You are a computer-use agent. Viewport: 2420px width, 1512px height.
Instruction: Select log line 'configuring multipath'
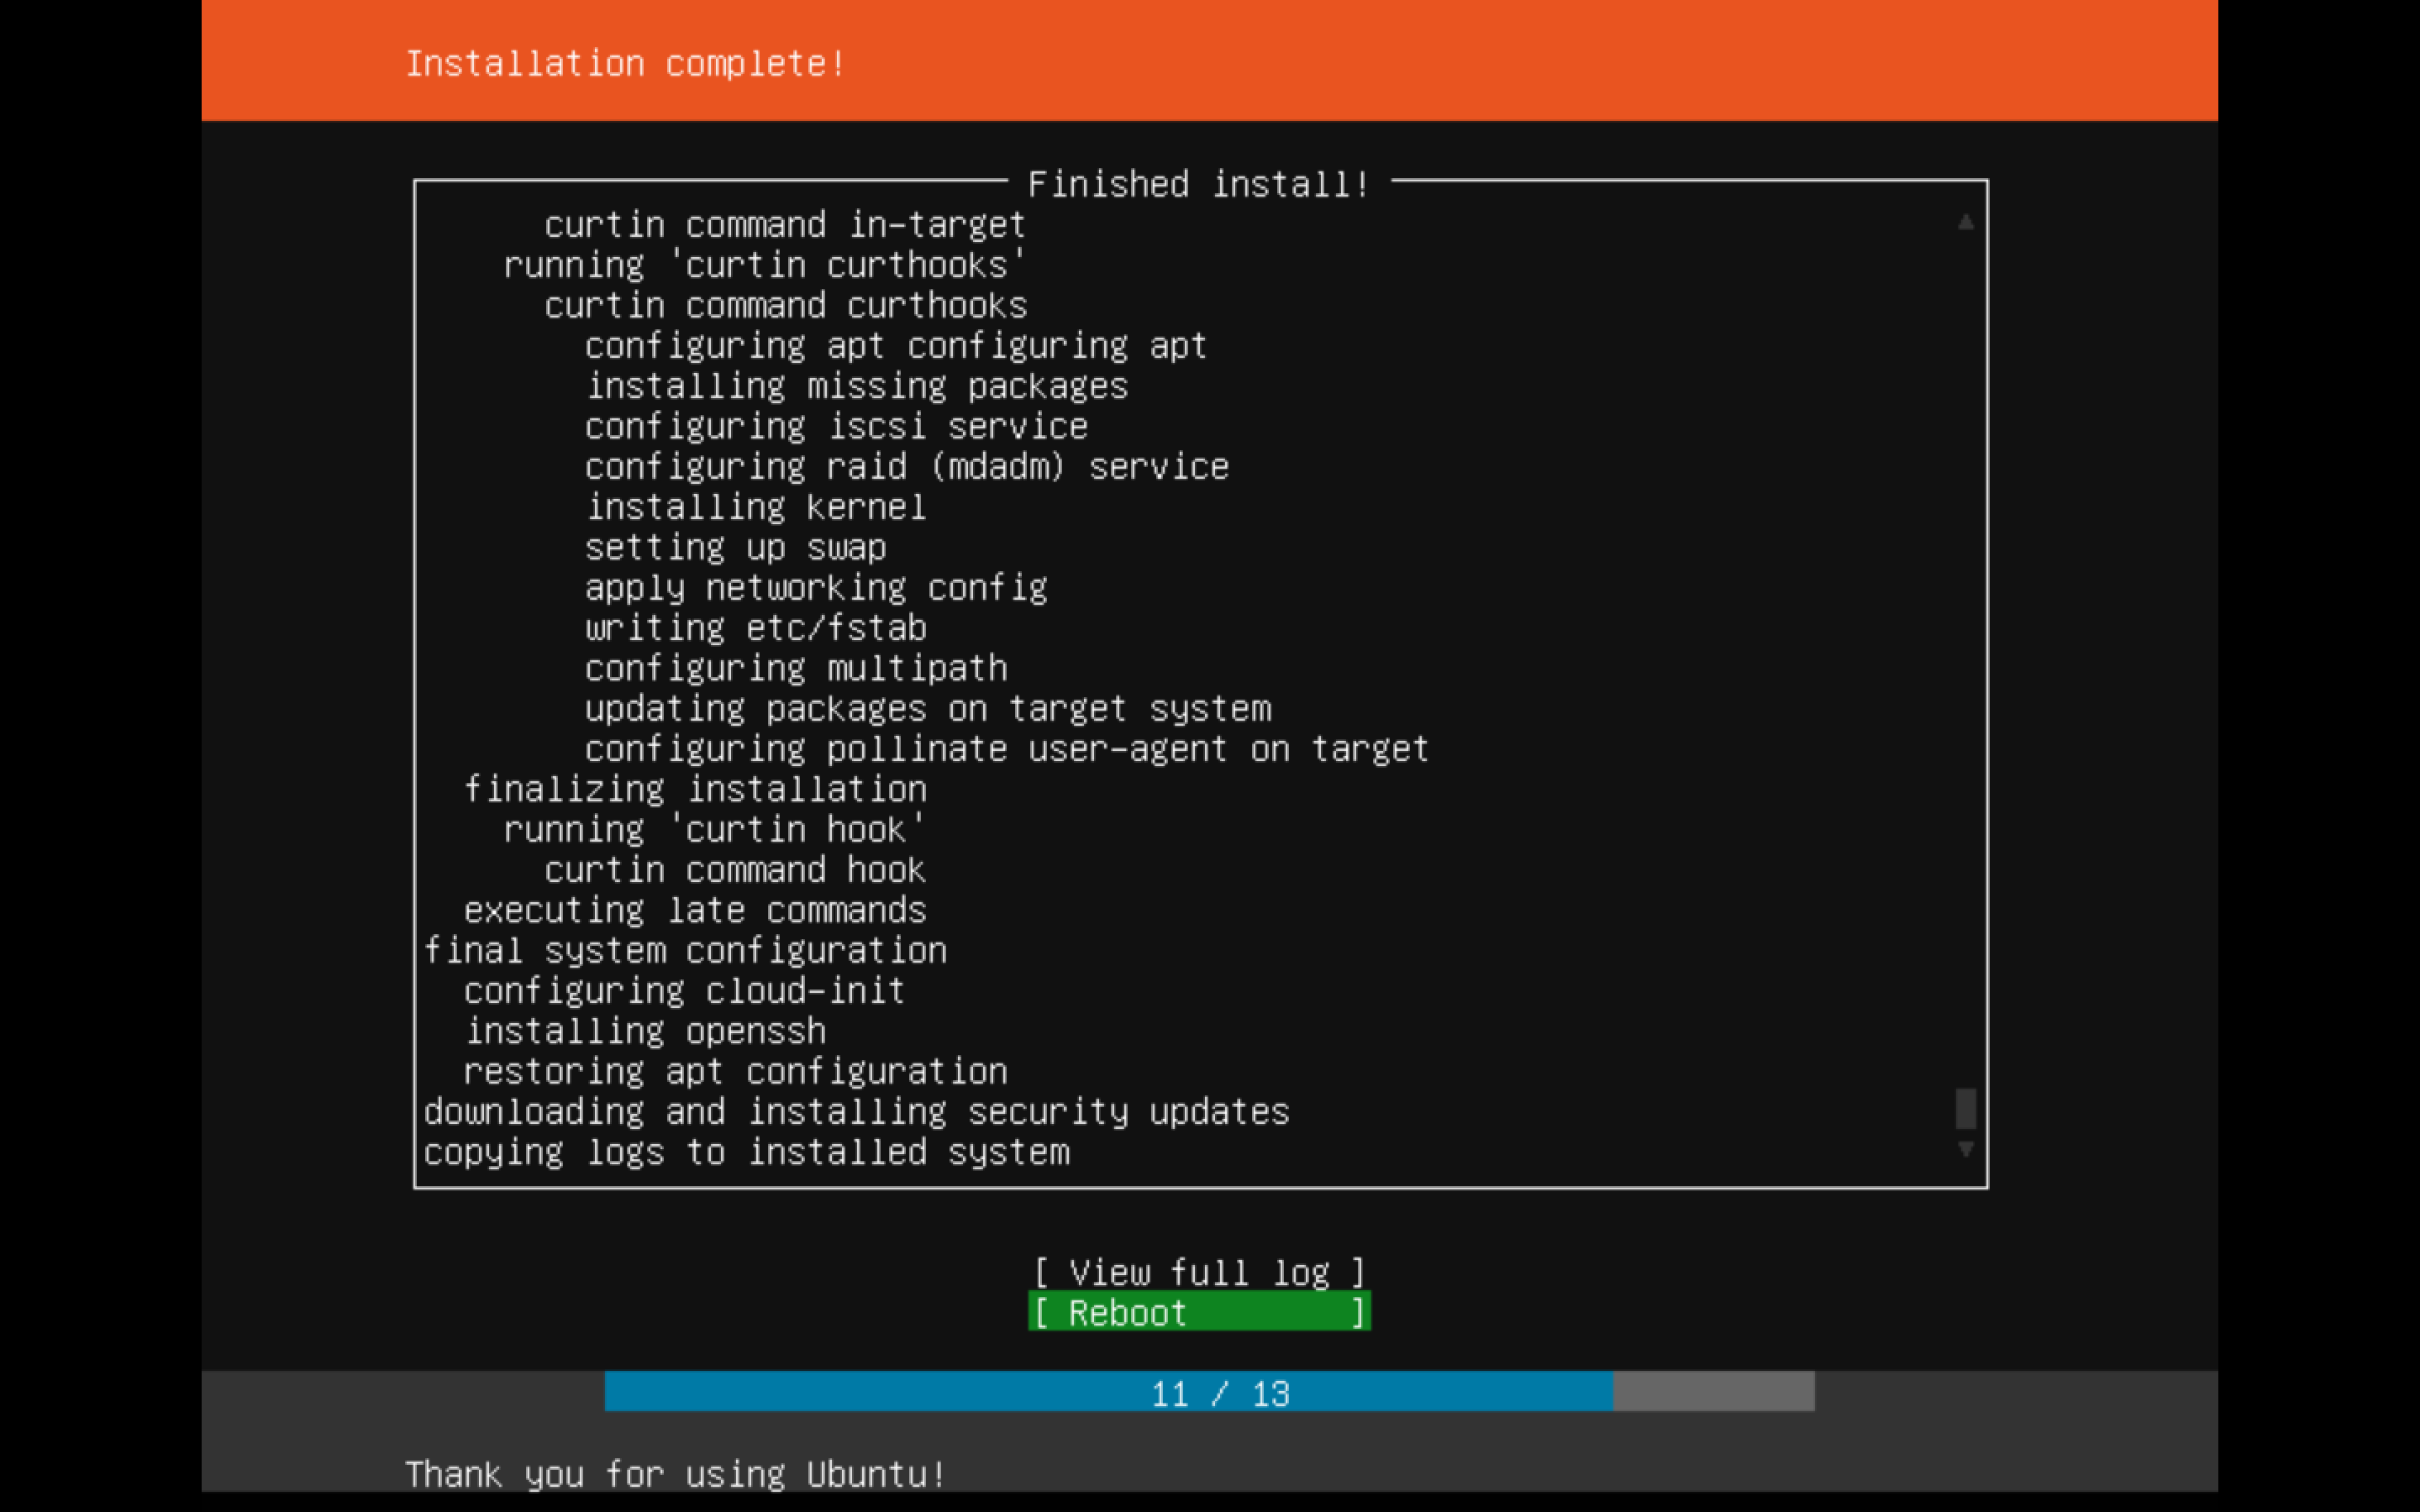click(x=796, y=668)
